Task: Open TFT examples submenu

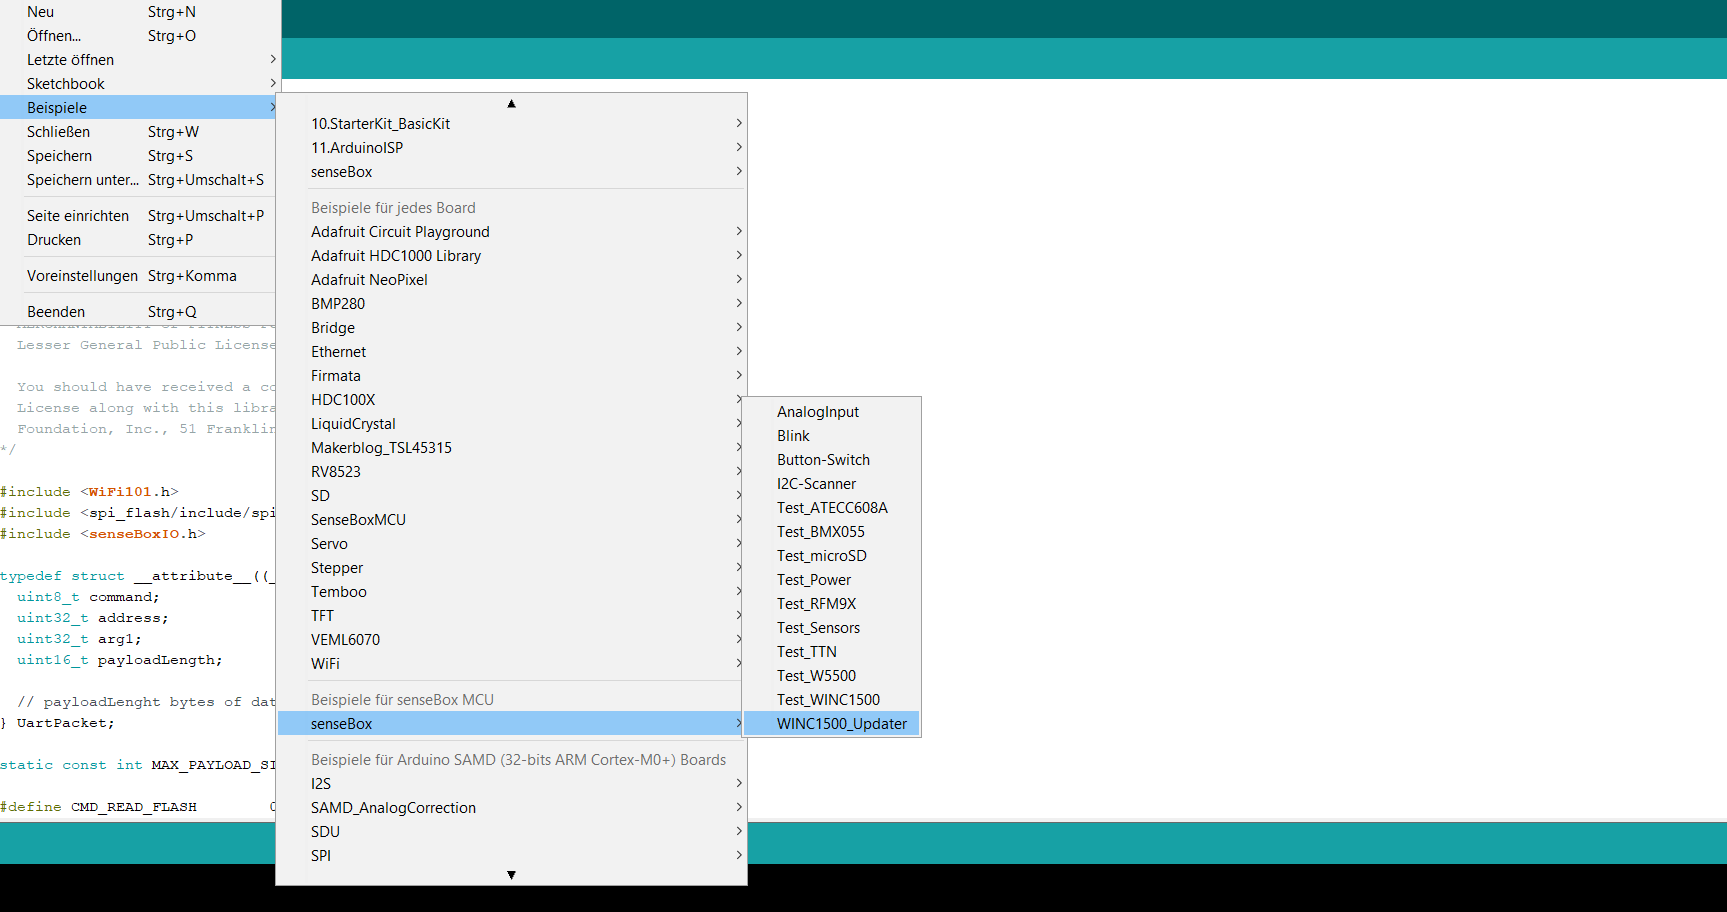Action: click(x=511, y=616)
